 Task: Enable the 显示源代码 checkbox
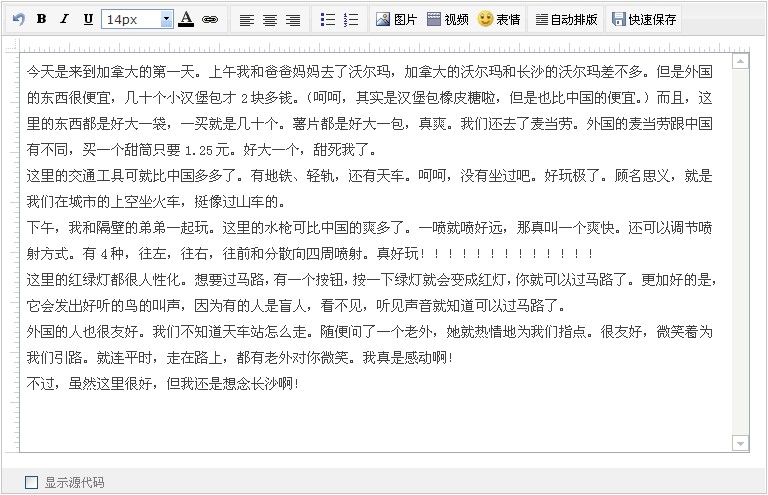(x=31, y=482)
